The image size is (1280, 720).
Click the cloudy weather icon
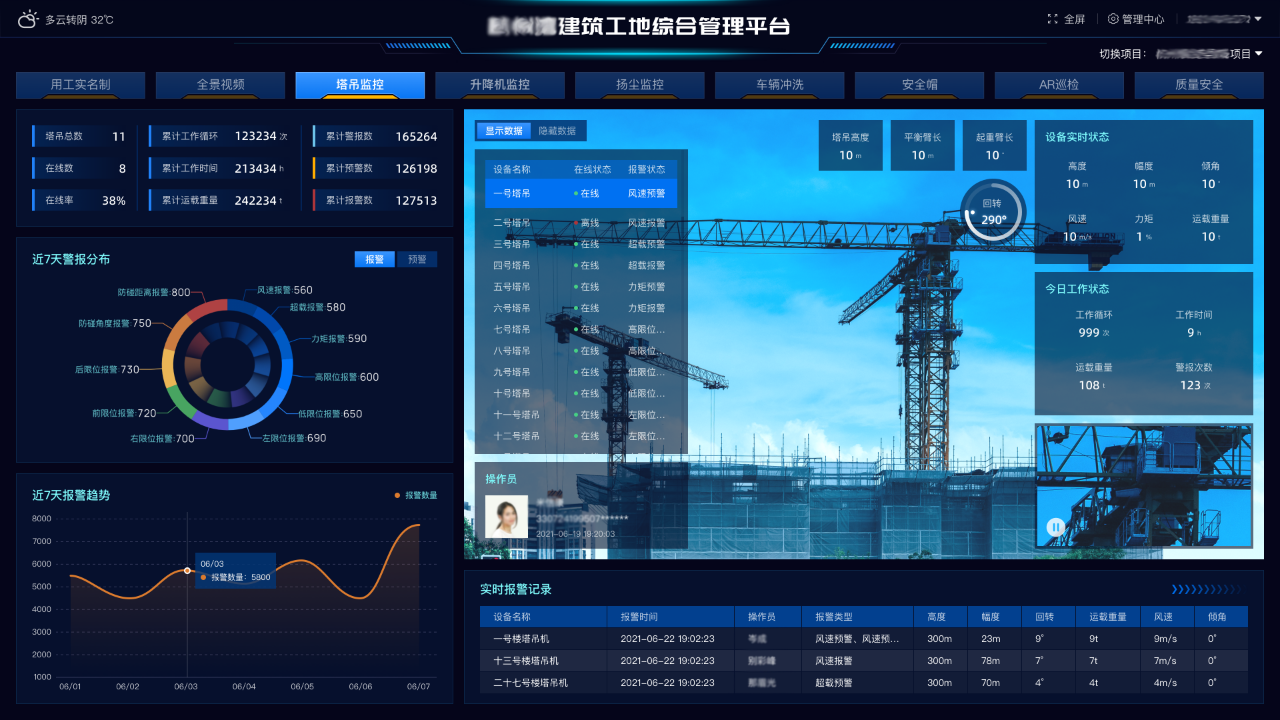tap(28, 19)
